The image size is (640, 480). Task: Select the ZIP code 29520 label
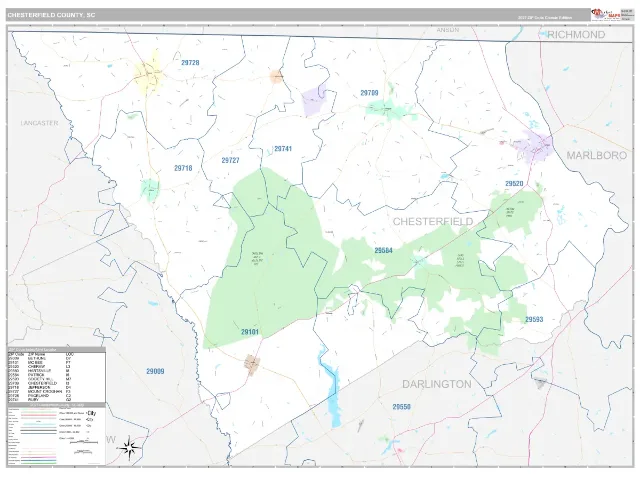point(514,184)
